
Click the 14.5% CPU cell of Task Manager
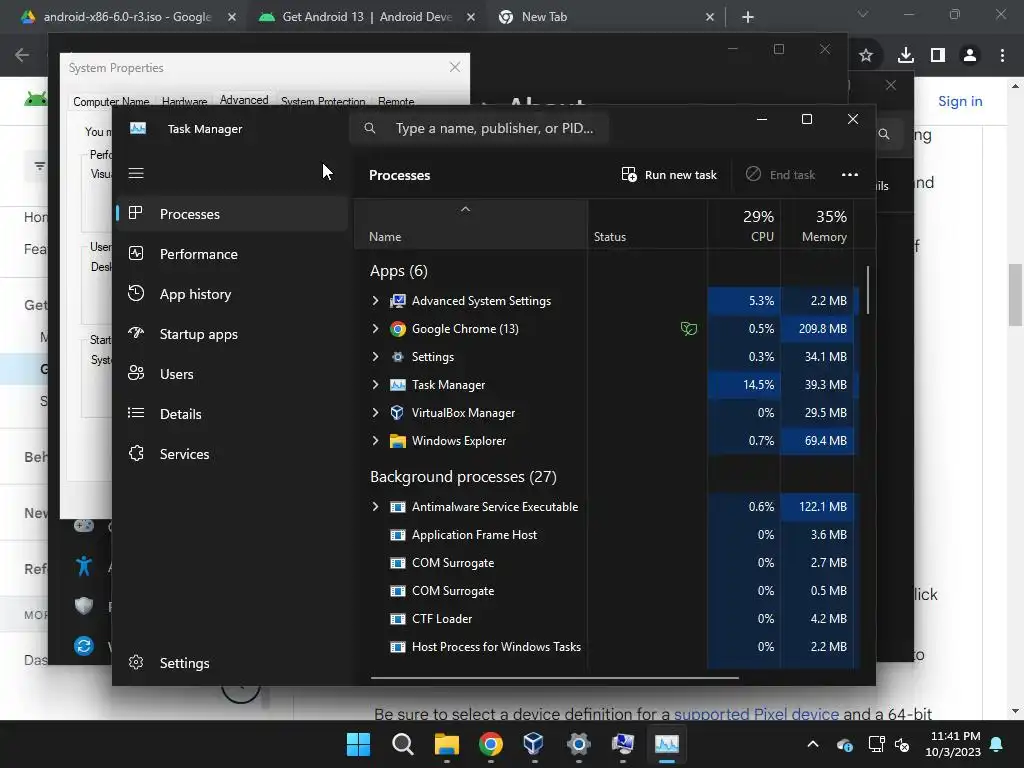[x=744, y=385]
